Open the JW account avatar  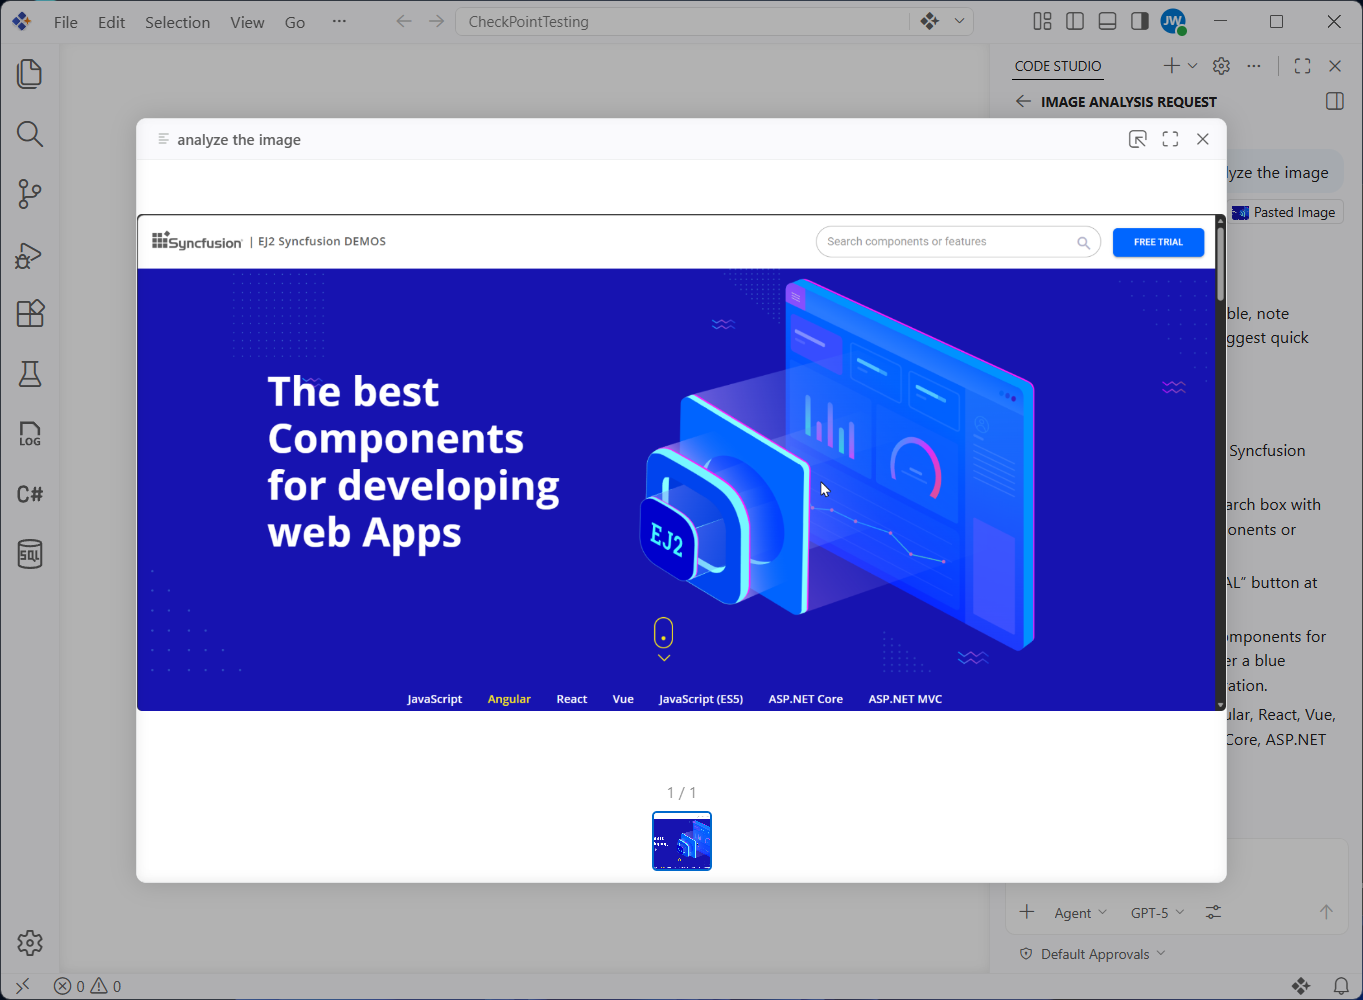point(1173,21)
